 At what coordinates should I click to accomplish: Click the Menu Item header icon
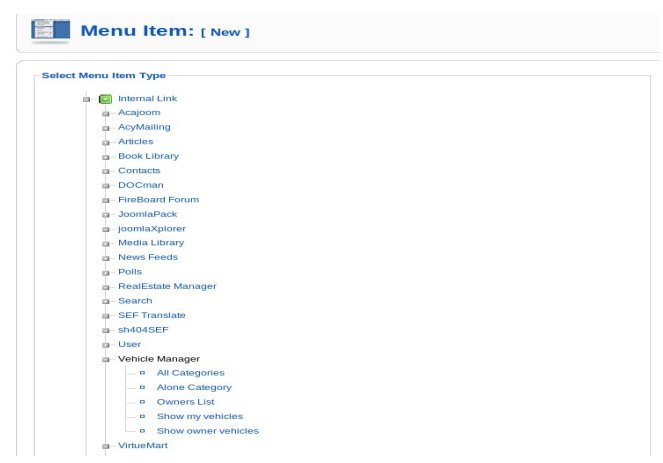click(x=51, y=30)
